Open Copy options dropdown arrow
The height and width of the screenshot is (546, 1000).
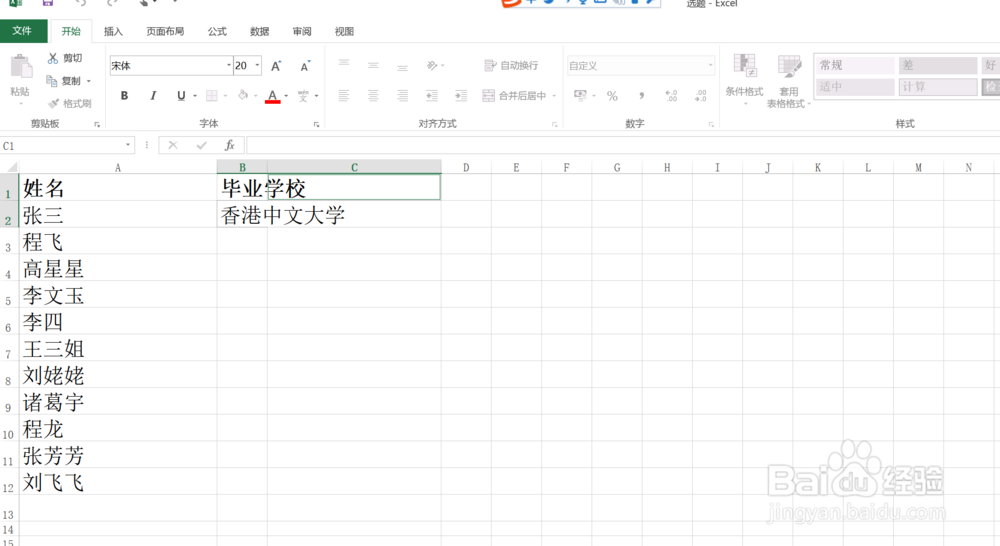coord(89,82)
